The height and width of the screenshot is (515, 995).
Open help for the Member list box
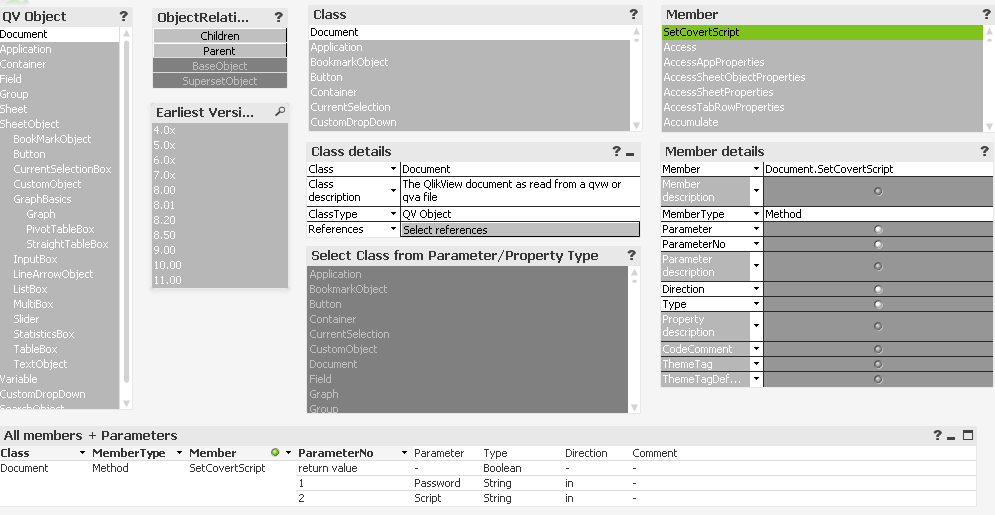click(986, 15)
